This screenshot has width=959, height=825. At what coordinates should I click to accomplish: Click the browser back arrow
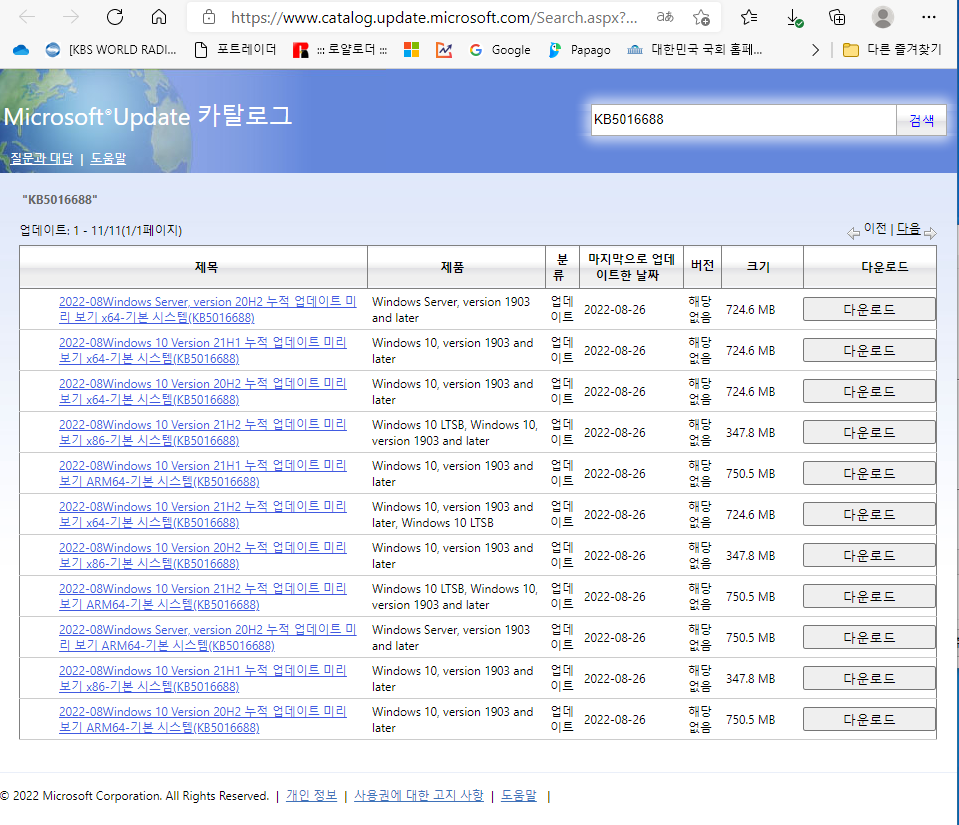tap(28, 17)
